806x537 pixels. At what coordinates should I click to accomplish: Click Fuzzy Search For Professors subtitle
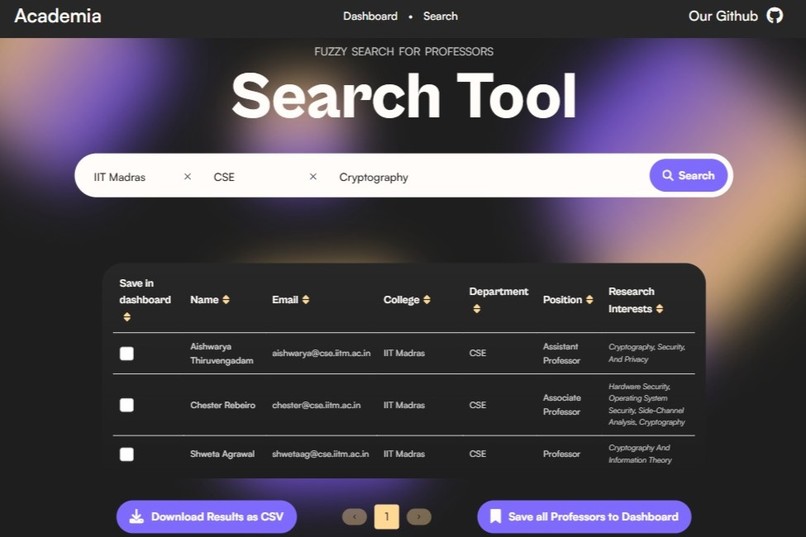404,51
